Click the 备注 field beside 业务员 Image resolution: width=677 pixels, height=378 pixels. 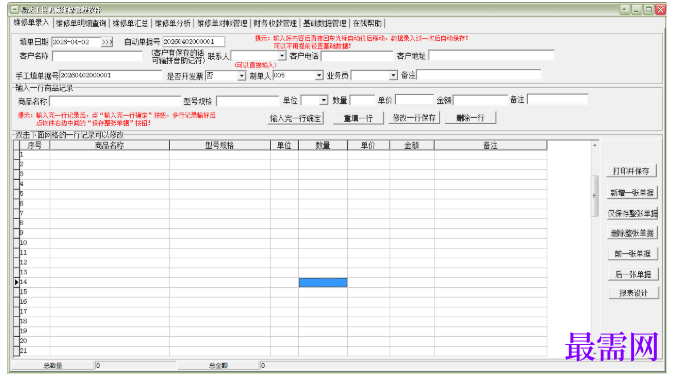pyautogui.click(x=478, y=75)
